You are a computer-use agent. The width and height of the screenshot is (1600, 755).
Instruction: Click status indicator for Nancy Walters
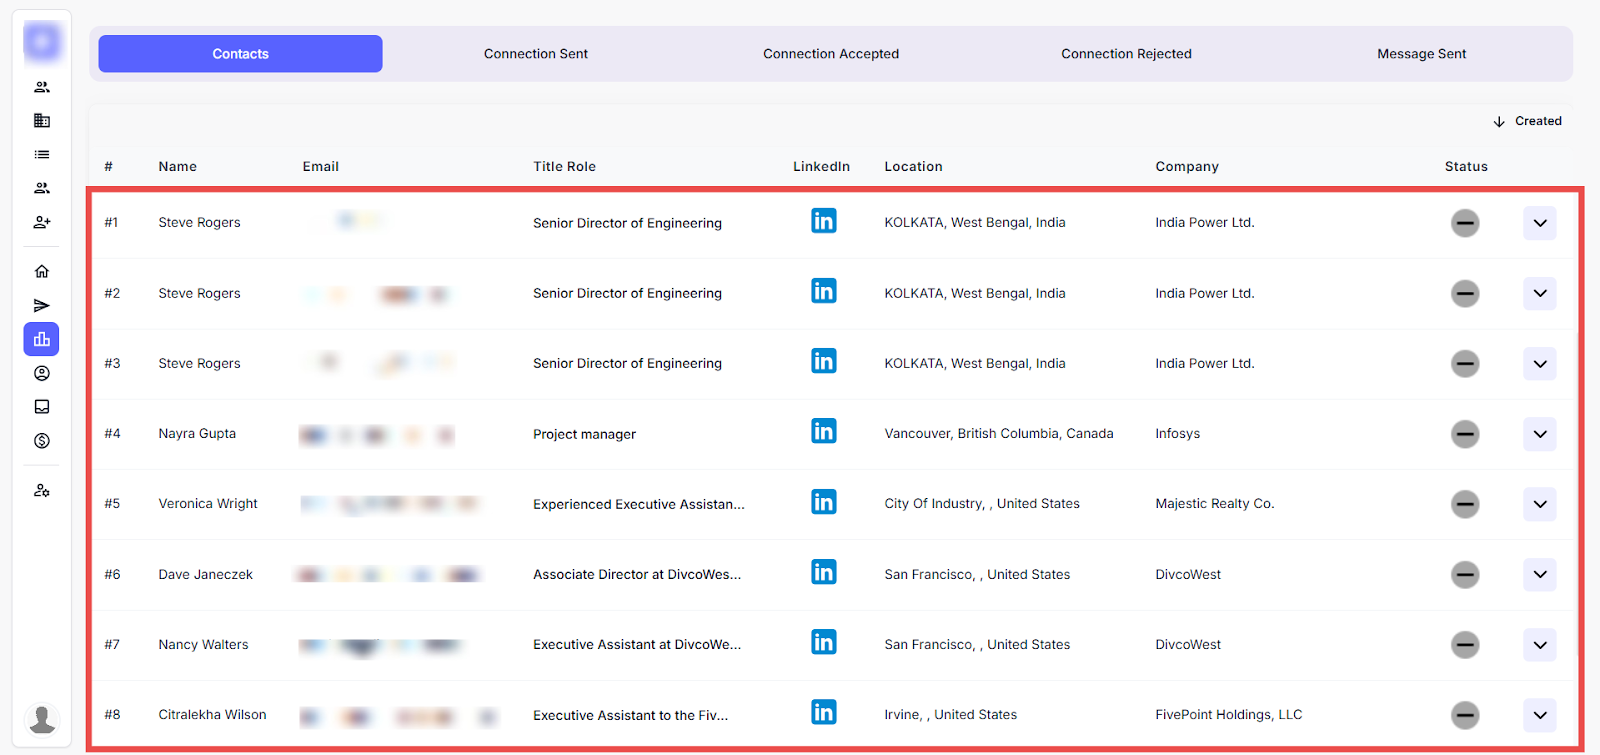pos(1465,645)
